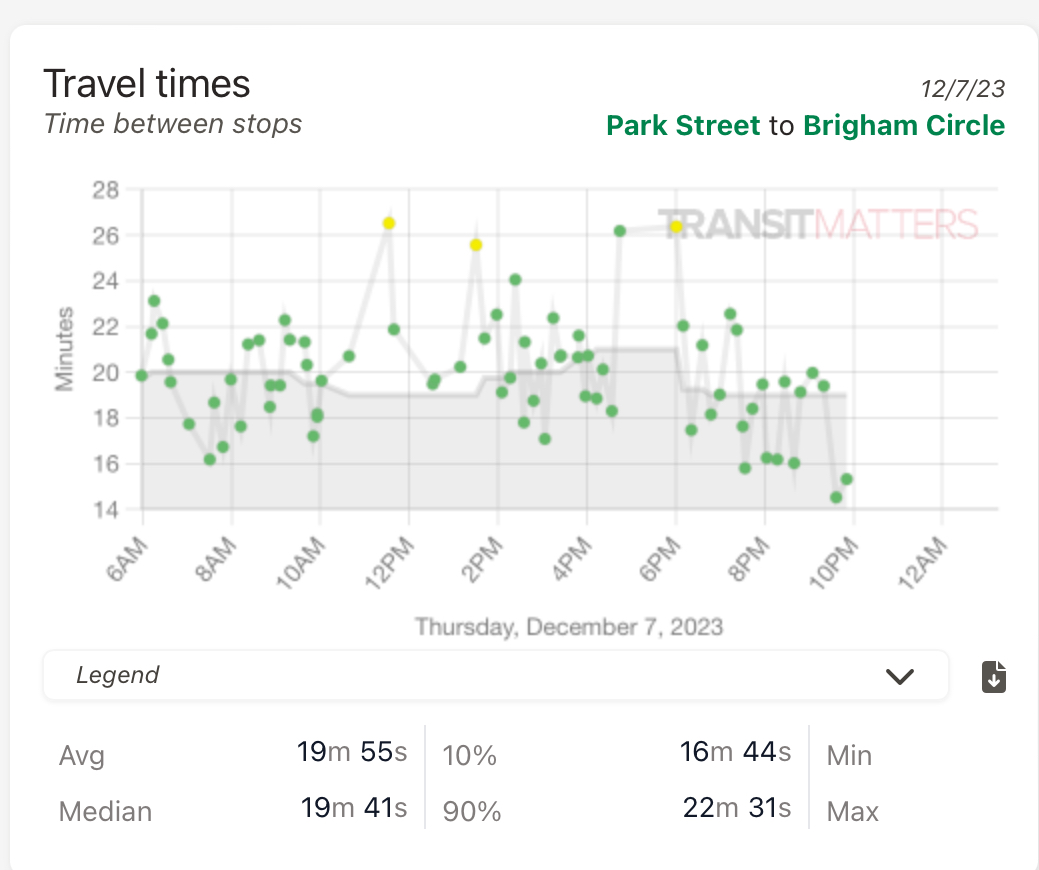Viewport: 1039px width, 870px height.
Task: Click the Park Street station link
Action: point(683,126)
